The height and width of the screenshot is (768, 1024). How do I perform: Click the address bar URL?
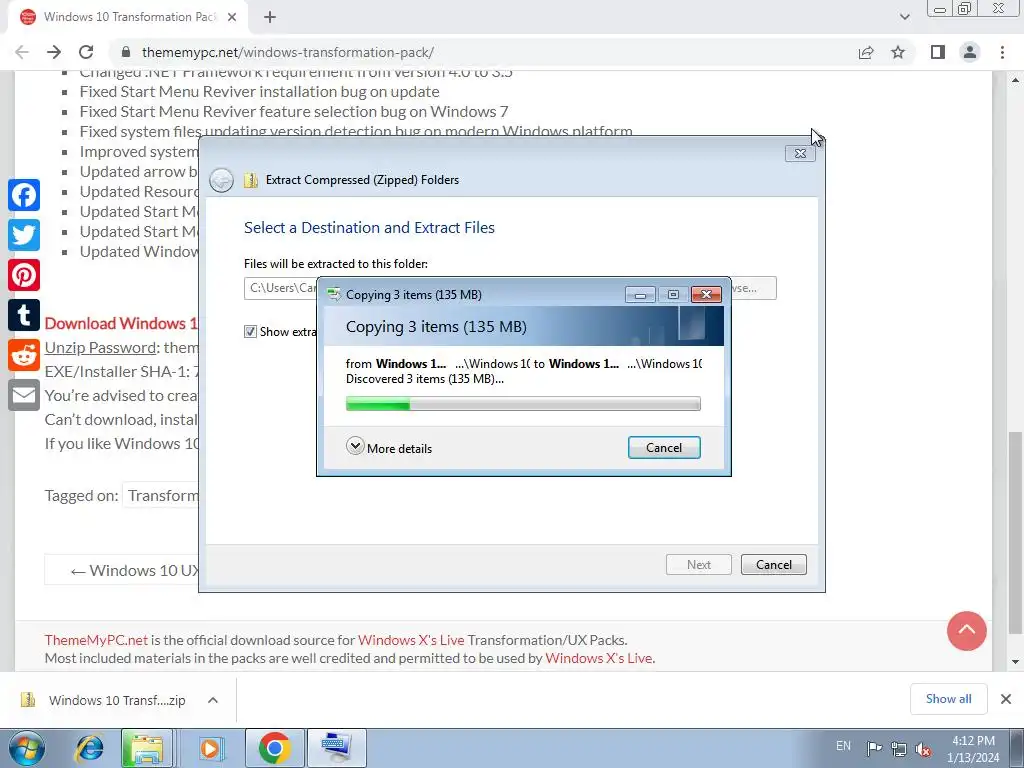[288, 52]
